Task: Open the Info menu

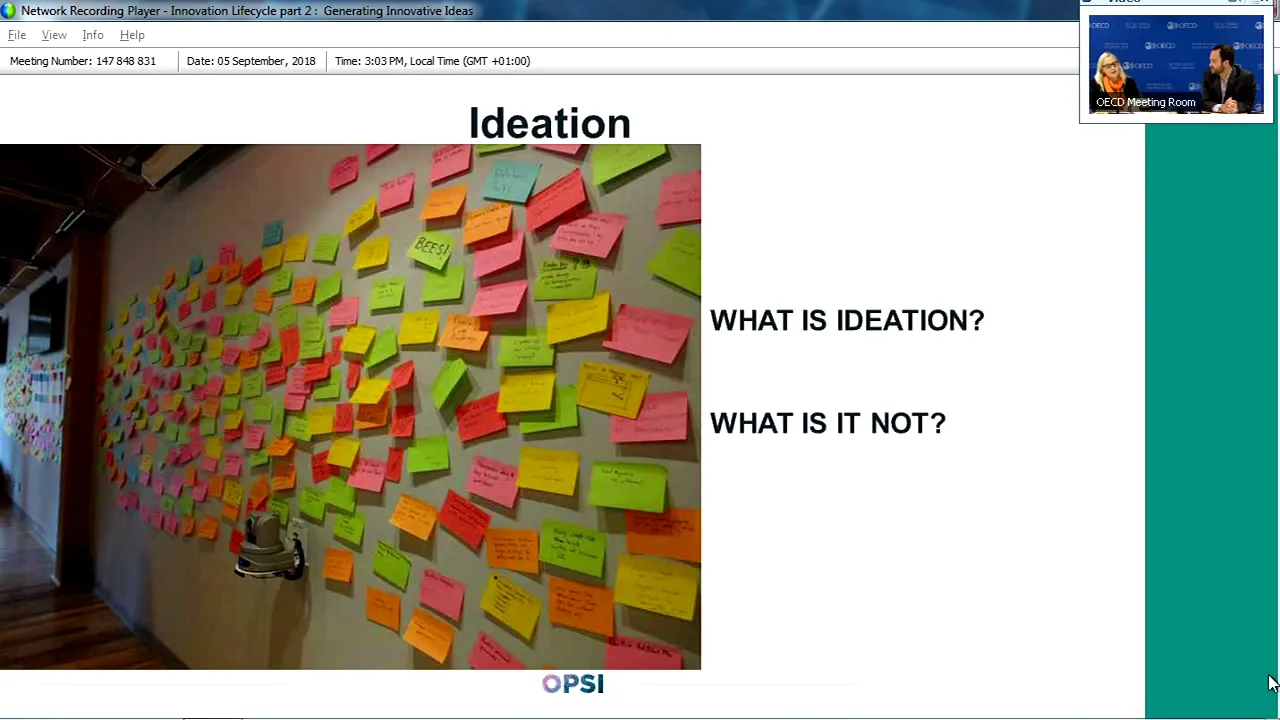Action: tap(93, 35)
